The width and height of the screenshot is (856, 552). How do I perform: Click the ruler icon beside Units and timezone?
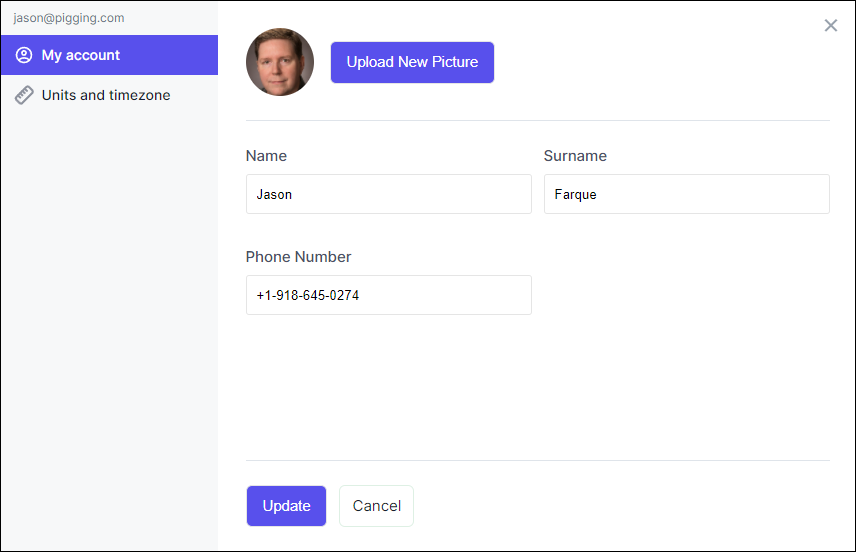[24, 95]
